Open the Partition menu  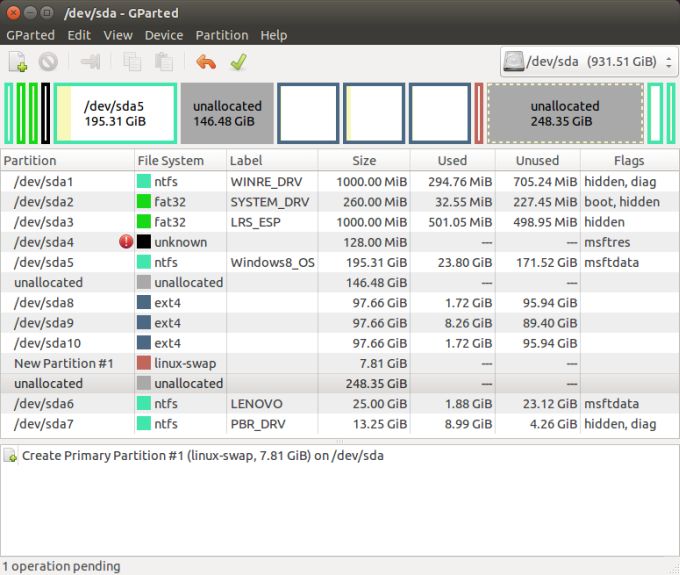click(x=222, y=35)
